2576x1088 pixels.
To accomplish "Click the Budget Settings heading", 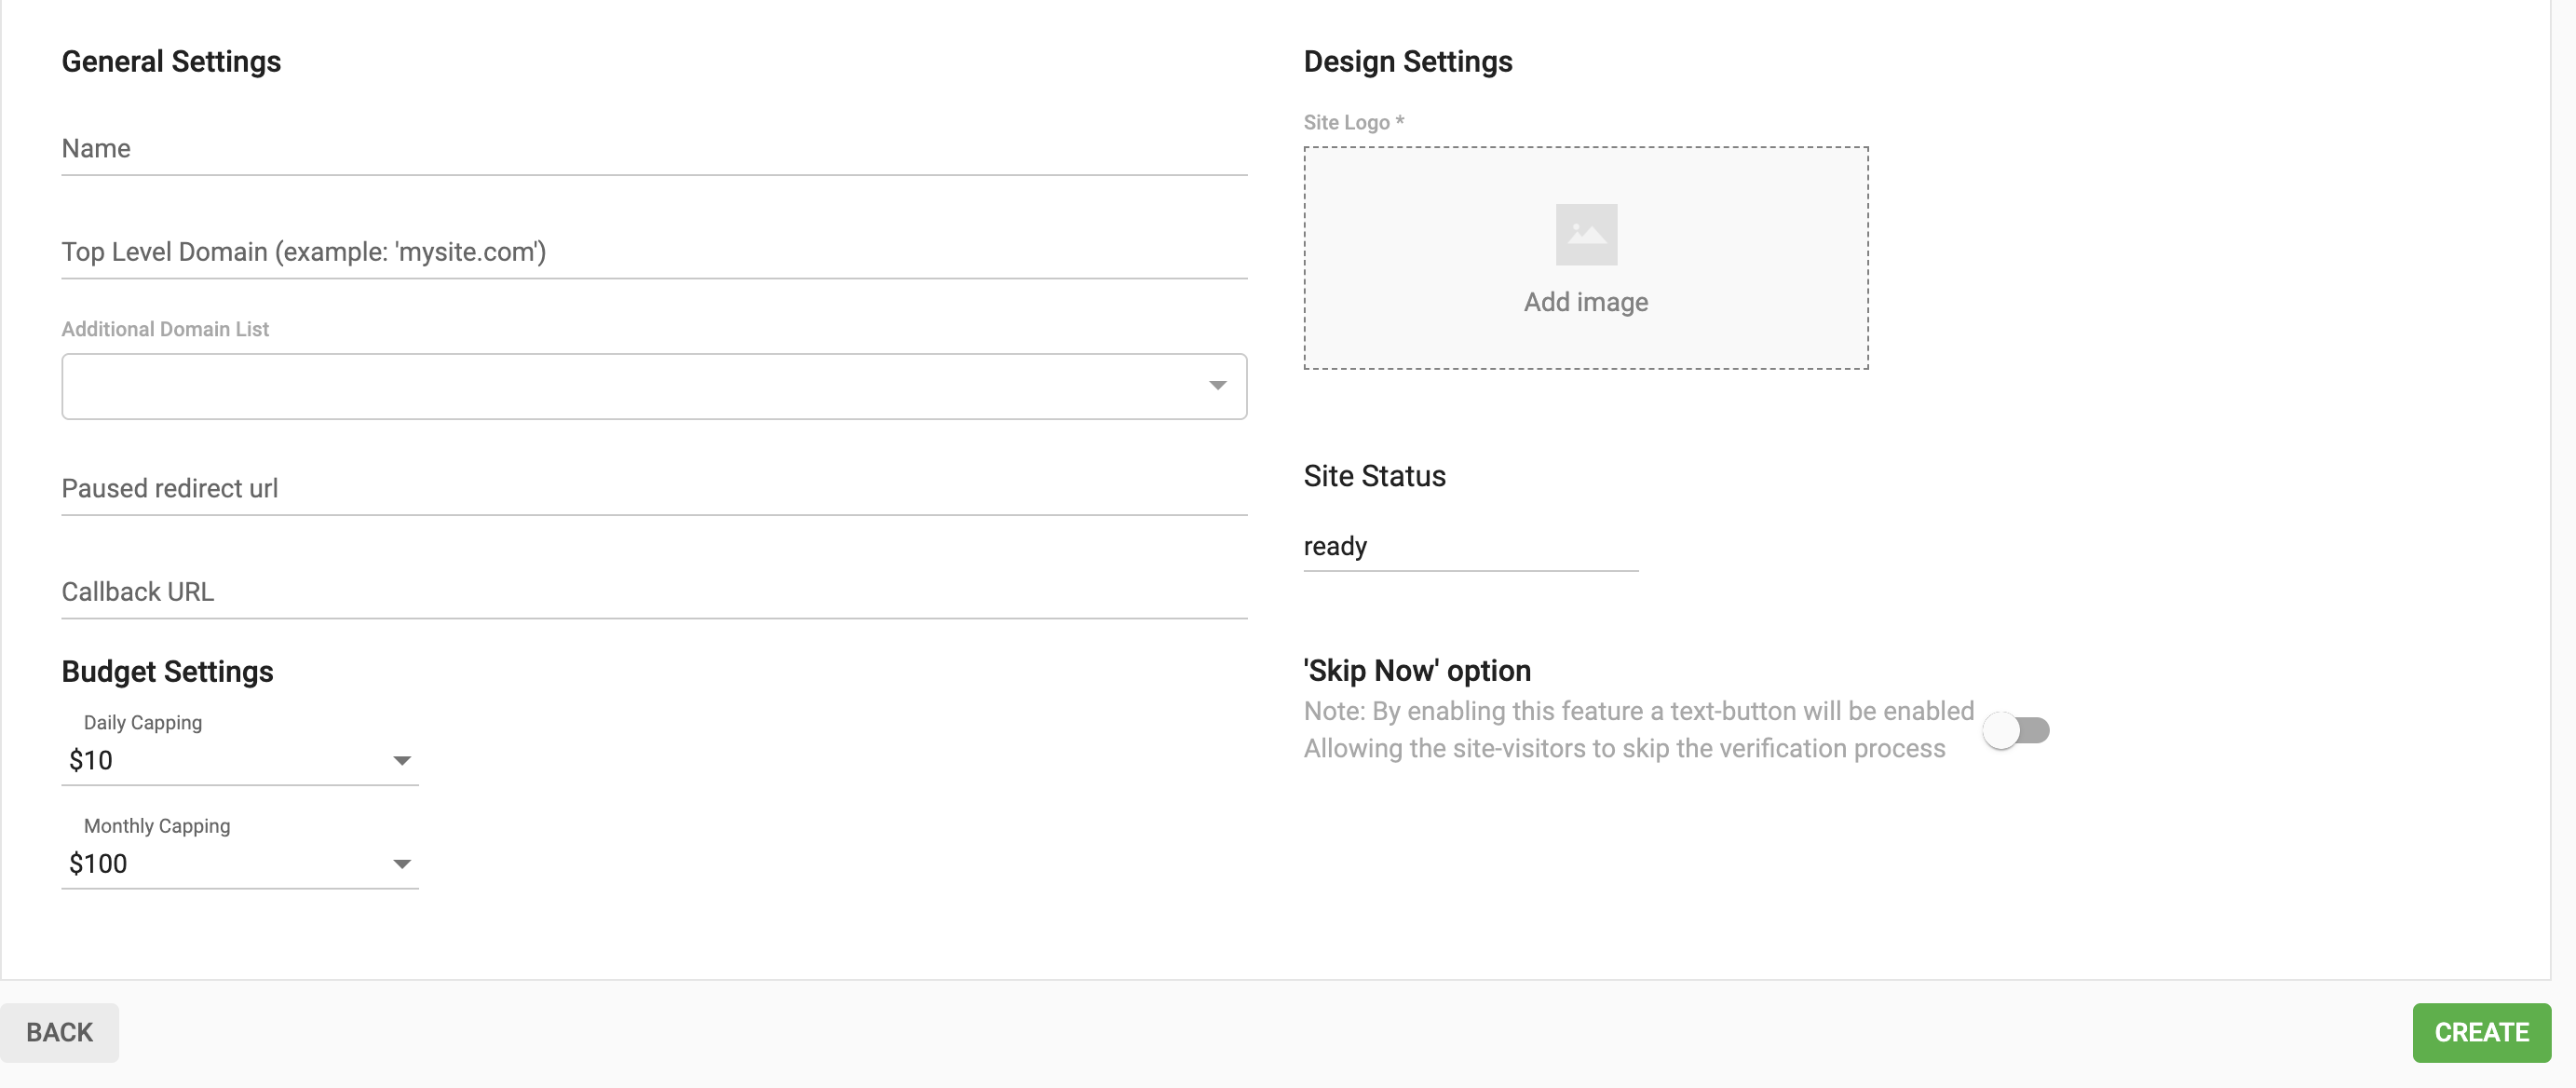I will (x=167, y=672).
